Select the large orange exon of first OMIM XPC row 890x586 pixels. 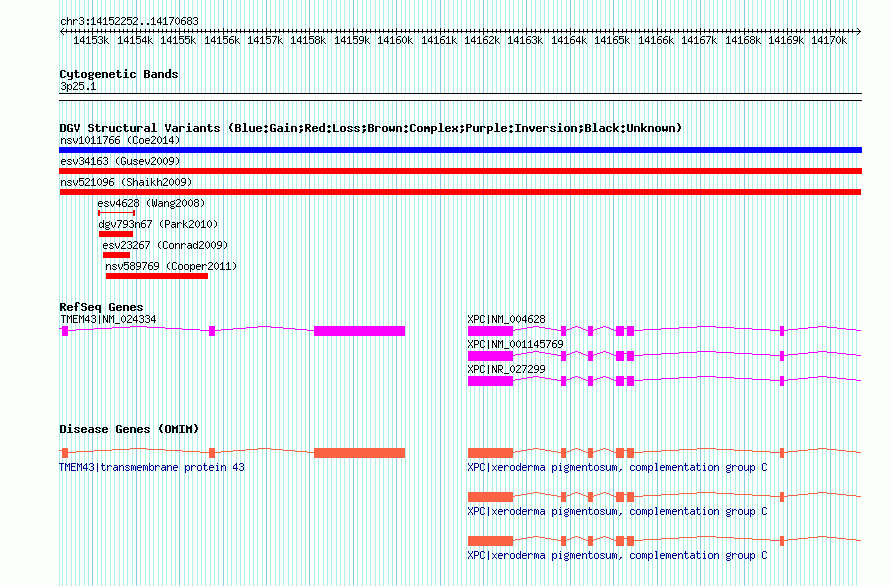[x=490, y=453]
